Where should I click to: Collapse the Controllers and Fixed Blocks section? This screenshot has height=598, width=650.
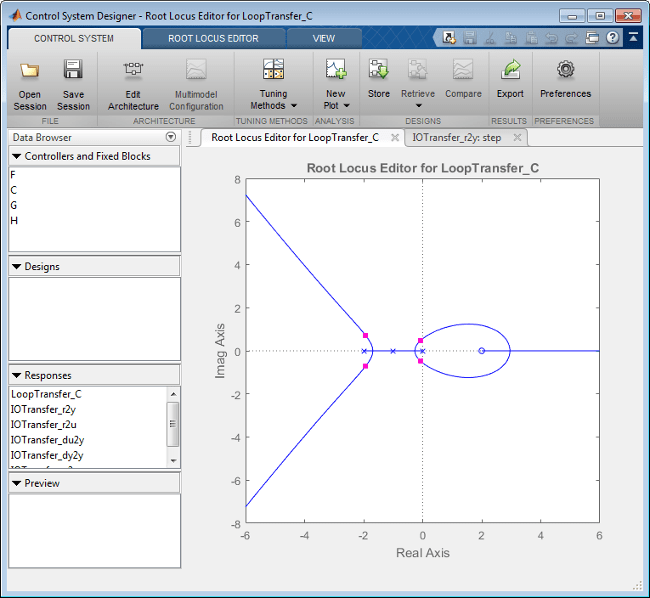point(16,157)
